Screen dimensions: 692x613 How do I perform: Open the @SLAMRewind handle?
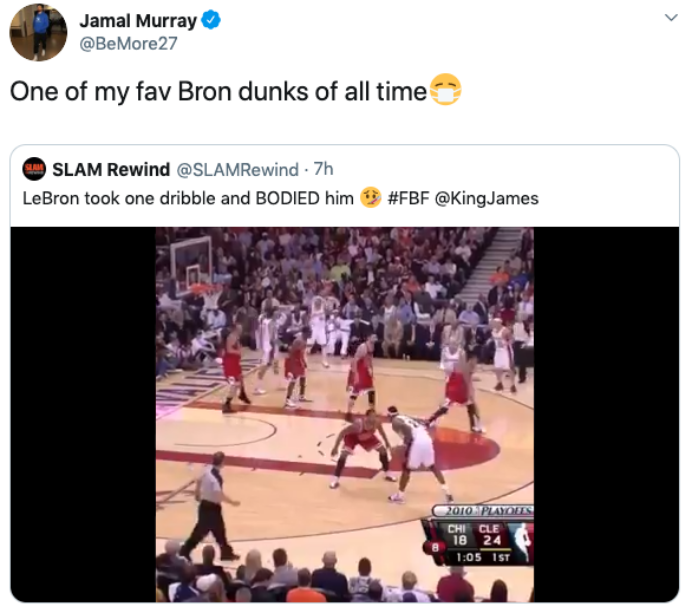pos(237,170)
